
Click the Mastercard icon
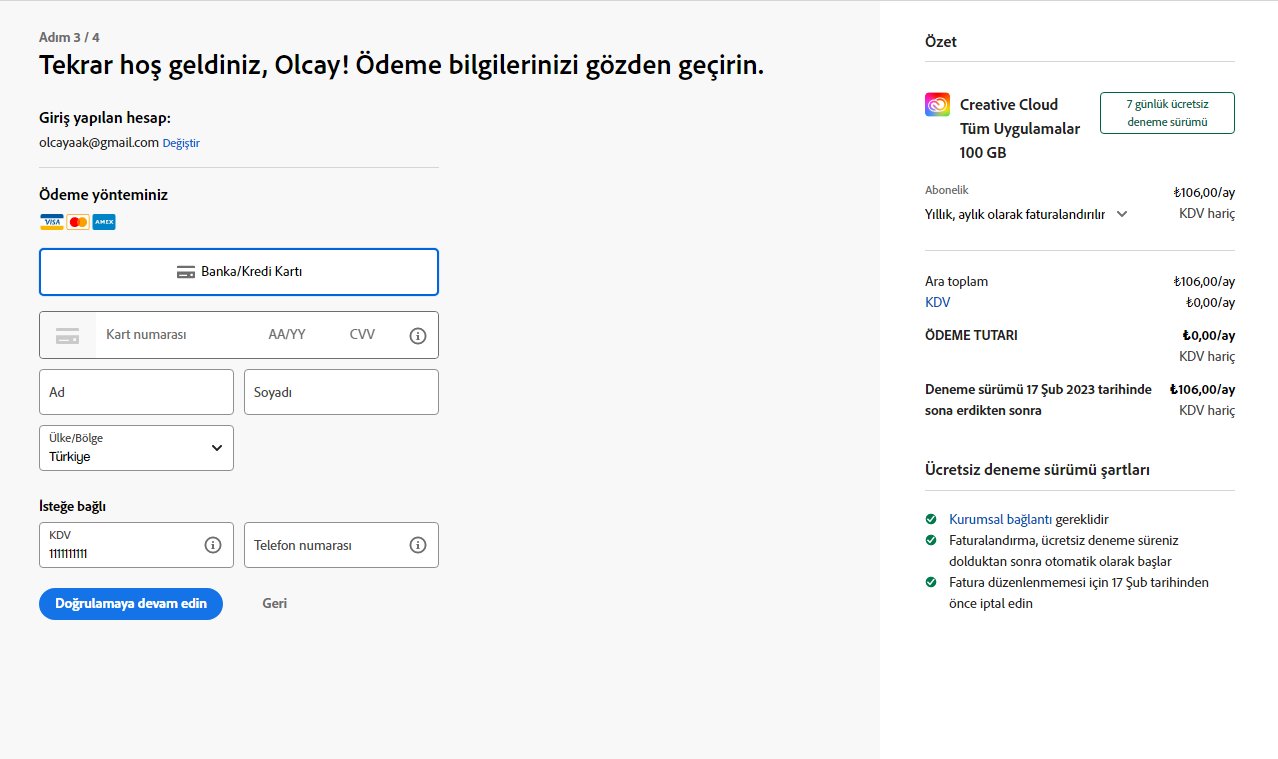click(x=78, y=222)
